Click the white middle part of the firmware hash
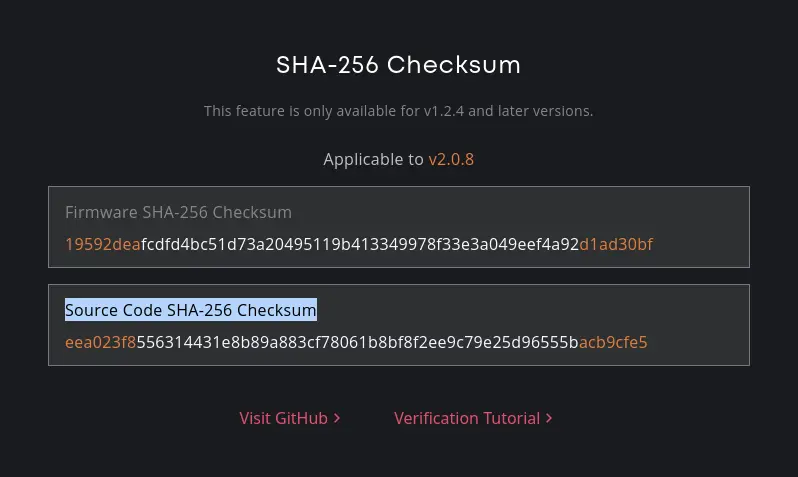 click(x=360, y=244)
